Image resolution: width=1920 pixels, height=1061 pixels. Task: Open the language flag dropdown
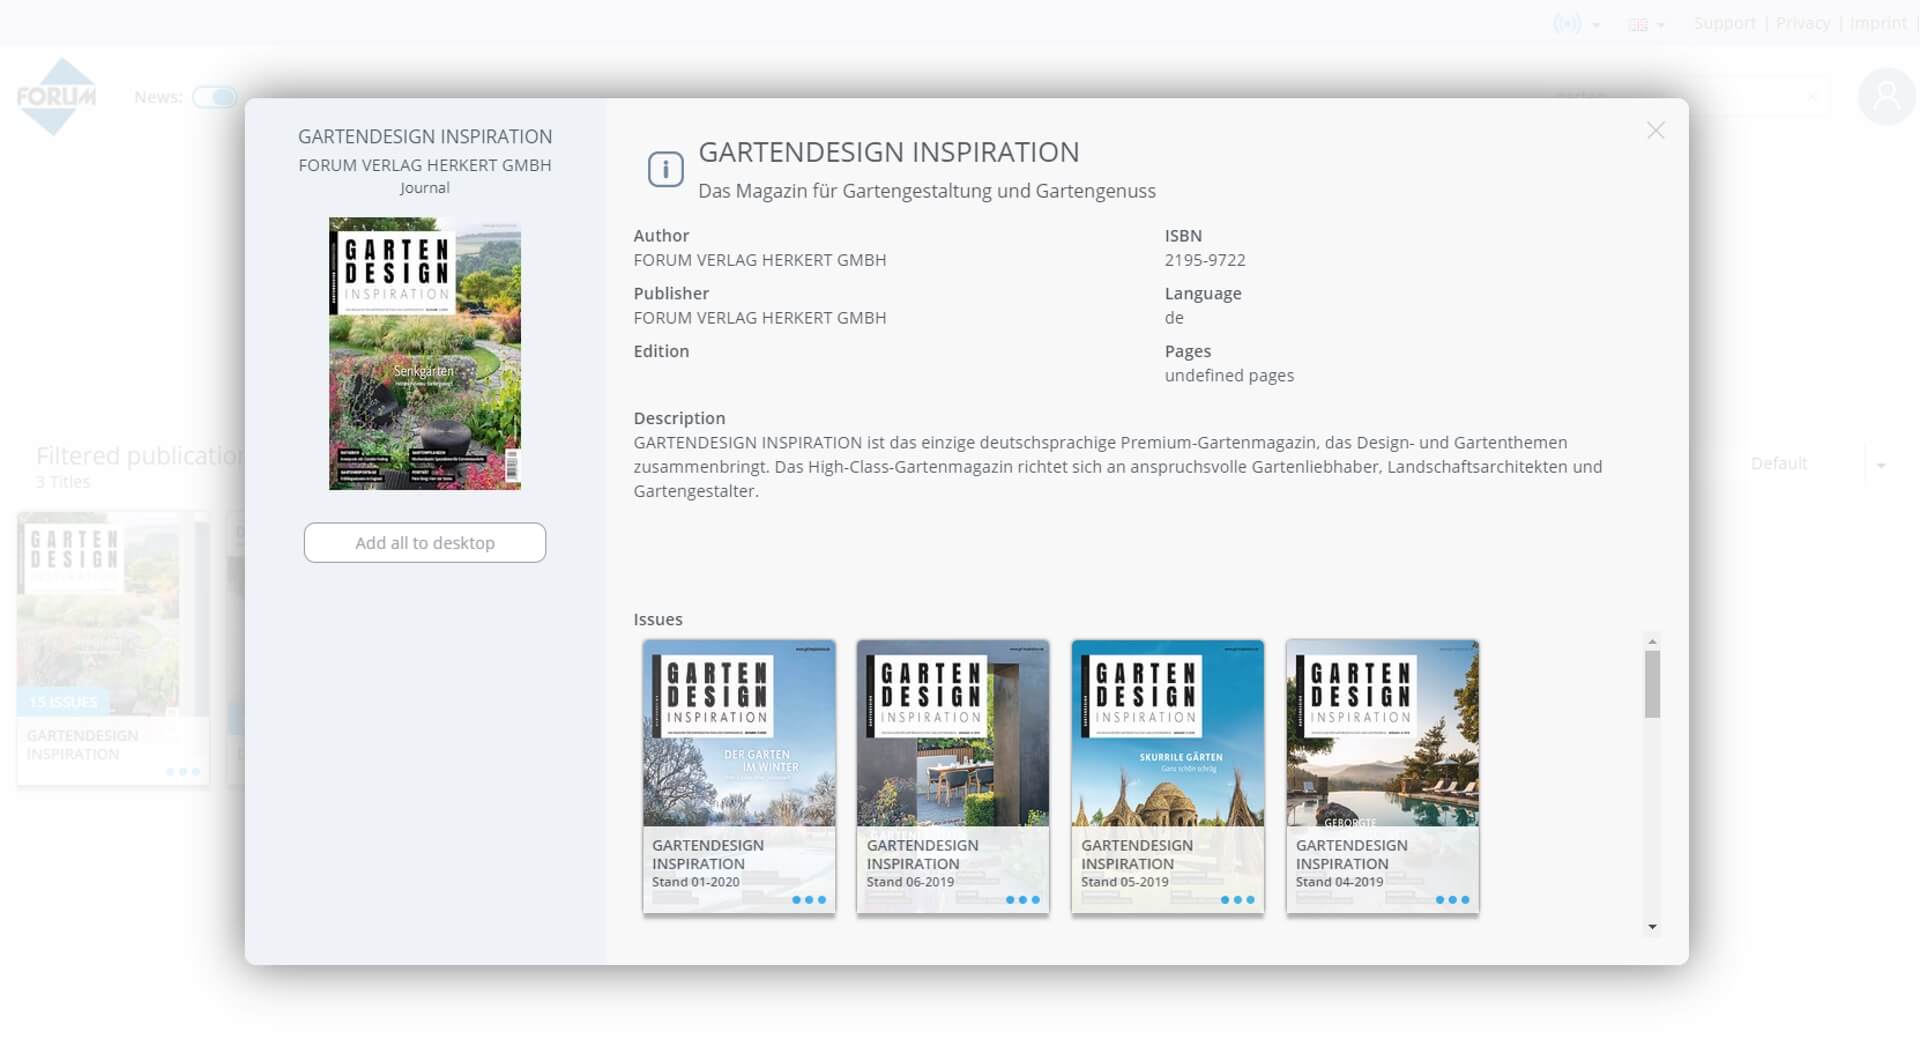1645,24
